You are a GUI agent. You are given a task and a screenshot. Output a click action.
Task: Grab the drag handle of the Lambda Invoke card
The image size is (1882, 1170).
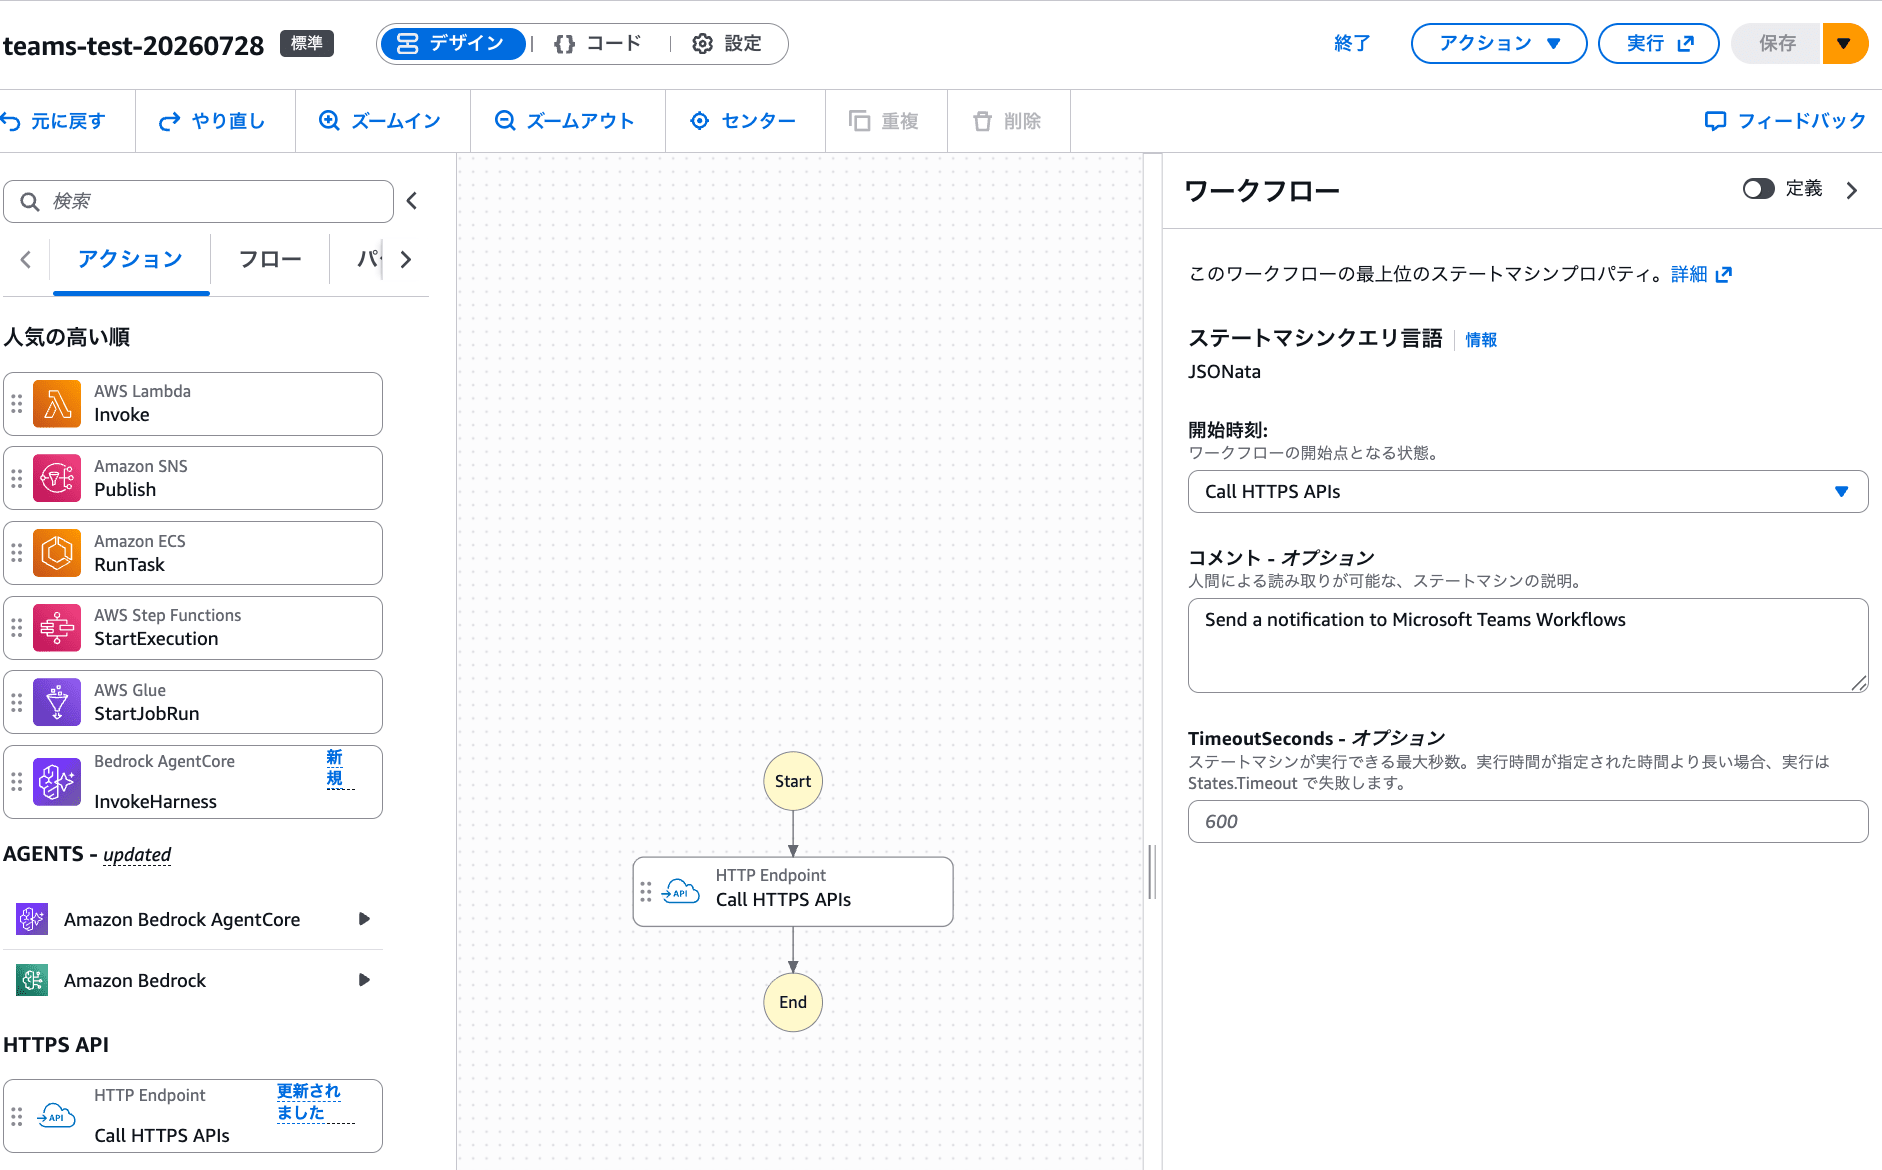point(17,404)
